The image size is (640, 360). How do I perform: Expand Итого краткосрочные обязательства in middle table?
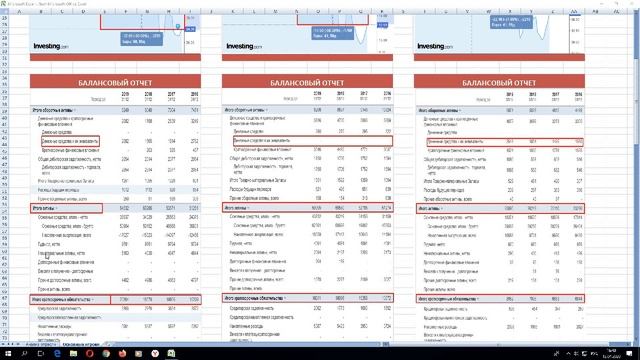click(x=285, y=298)
